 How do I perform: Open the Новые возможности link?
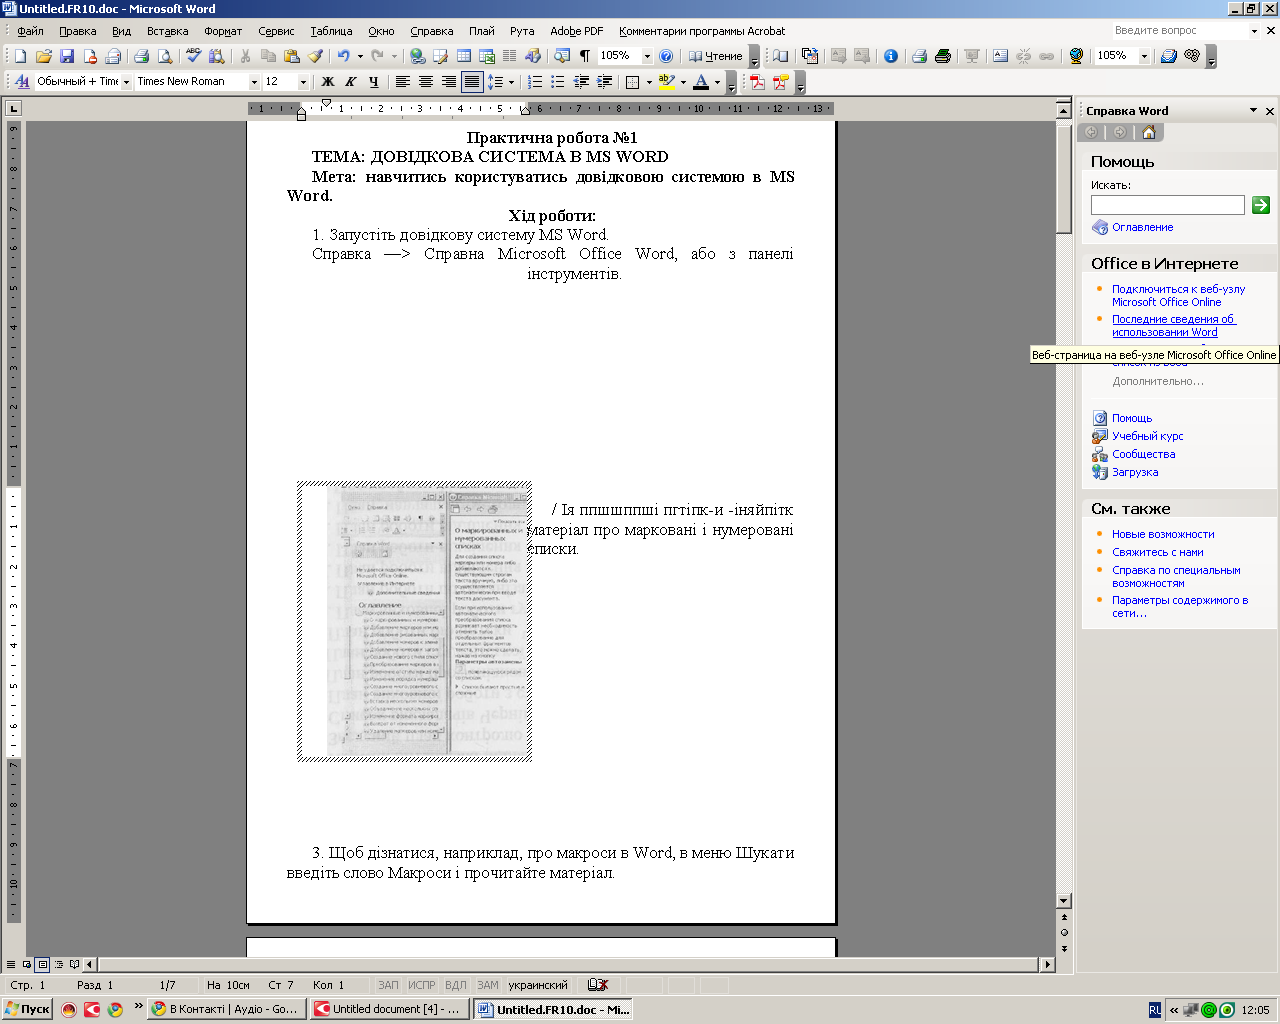[1163, 534]
